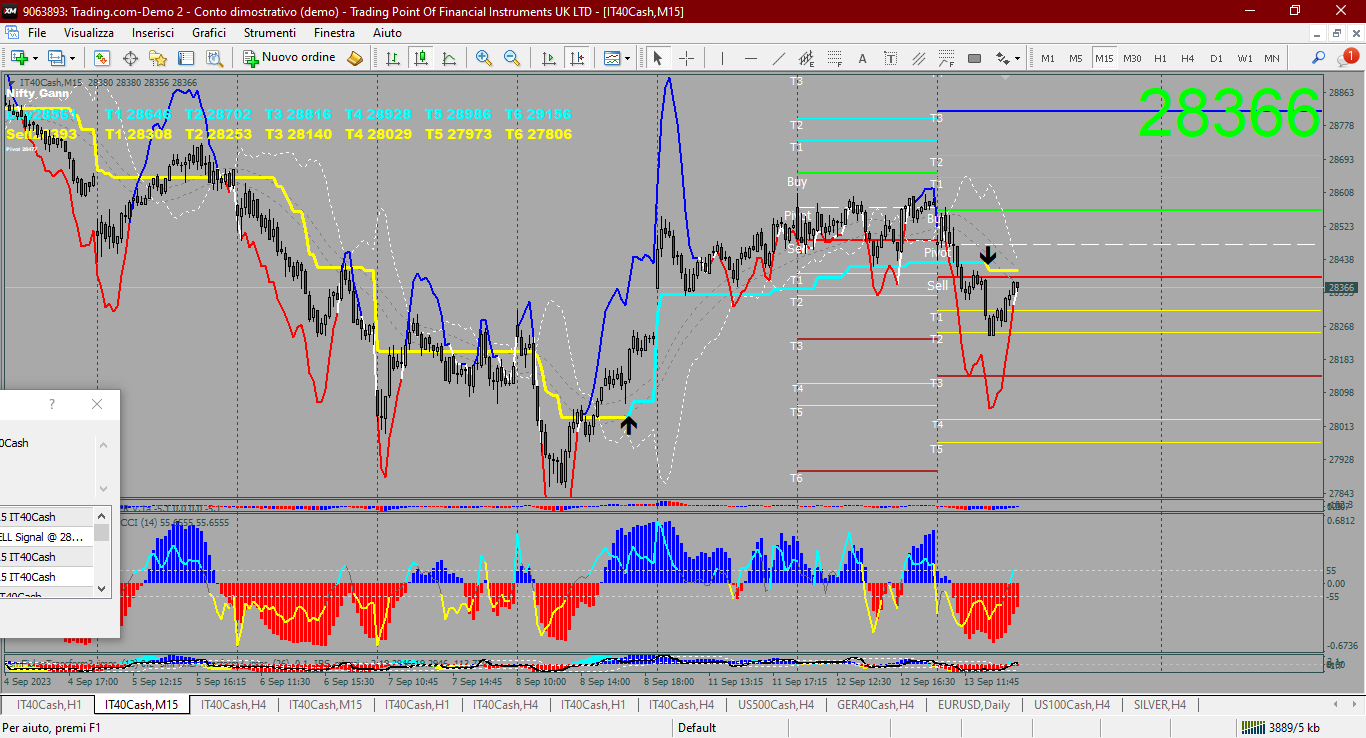
Task: Open the Arrows objects button
Action: coord(1002,58)
